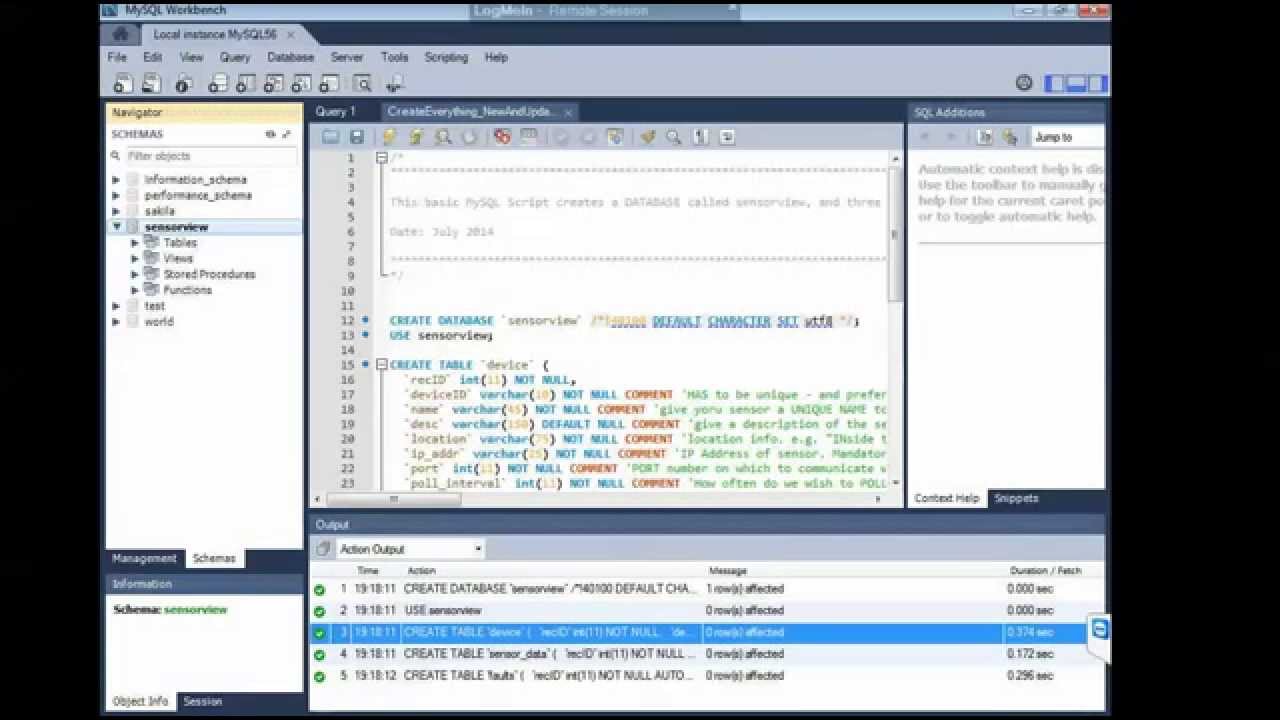Open a script file in the query editor
The height and width of the screenshot is (720, 1280).
330,137
